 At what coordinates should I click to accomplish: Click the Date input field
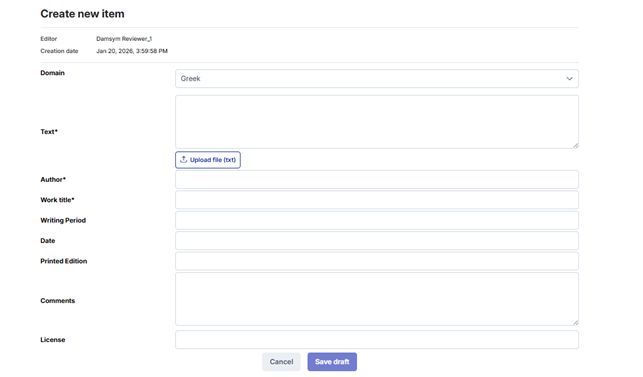coord(377,241)
